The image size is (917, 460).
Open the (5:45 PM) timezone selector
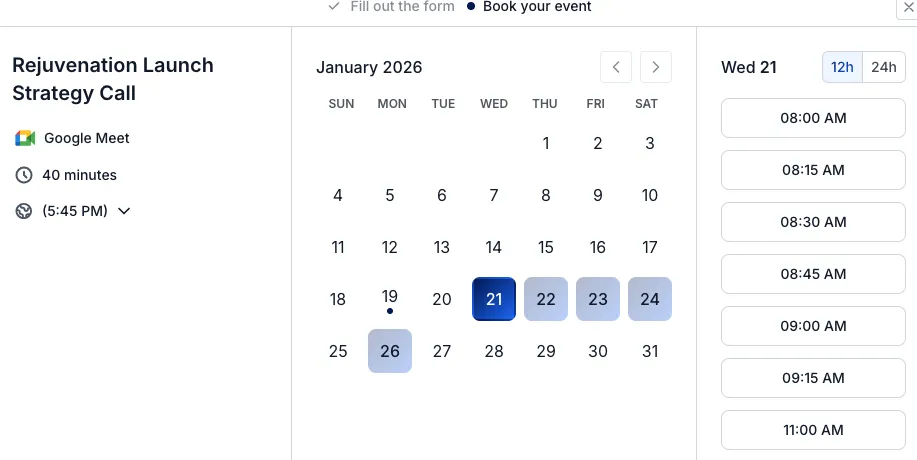pos(76,211)
